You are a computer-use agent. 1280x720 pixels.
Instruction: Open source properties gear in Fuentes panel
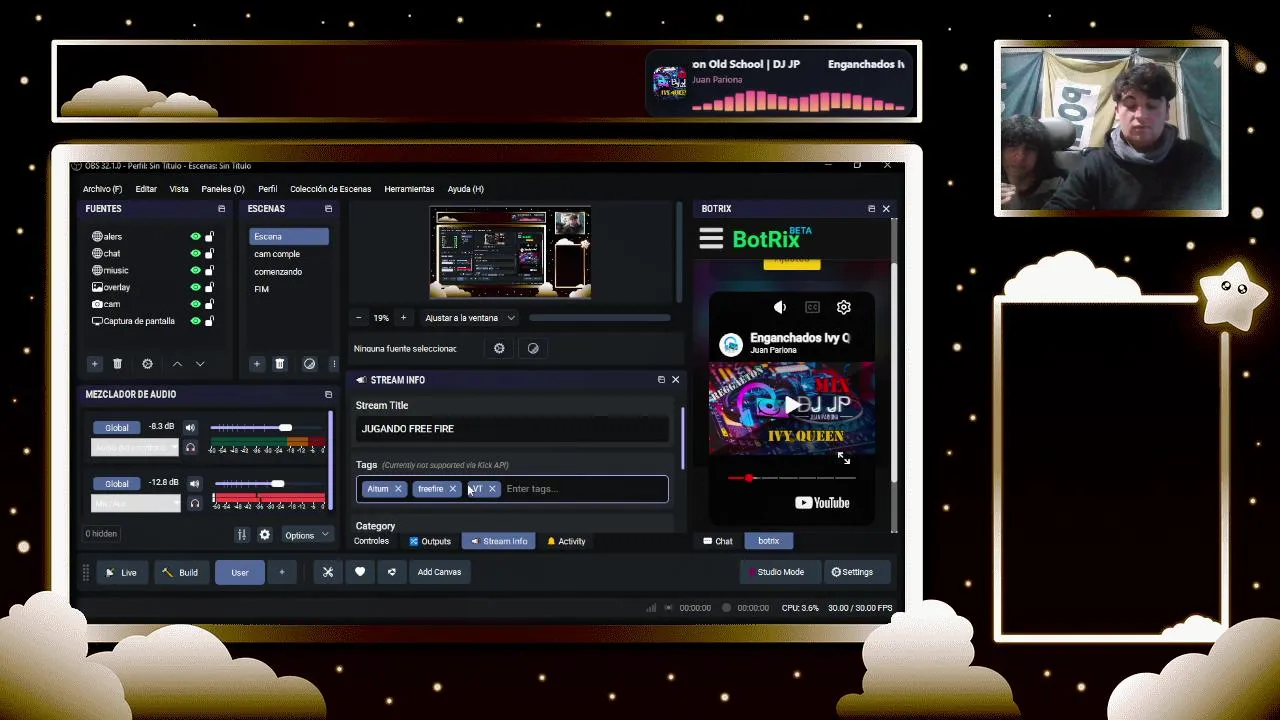[x=147, y=364]
